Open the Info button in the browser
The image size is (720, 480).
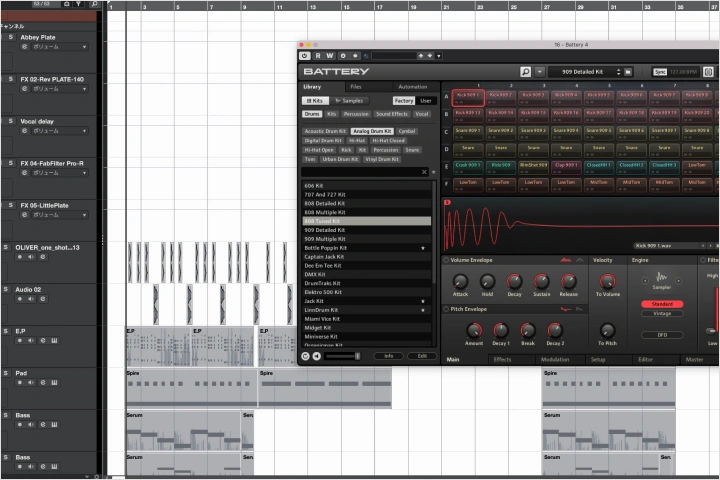(388, 356)
